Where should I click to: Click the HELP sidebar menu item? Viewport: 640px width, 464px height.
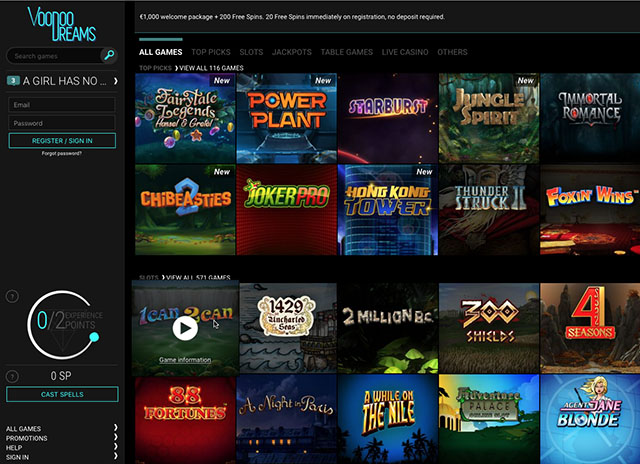pos(14,447)
